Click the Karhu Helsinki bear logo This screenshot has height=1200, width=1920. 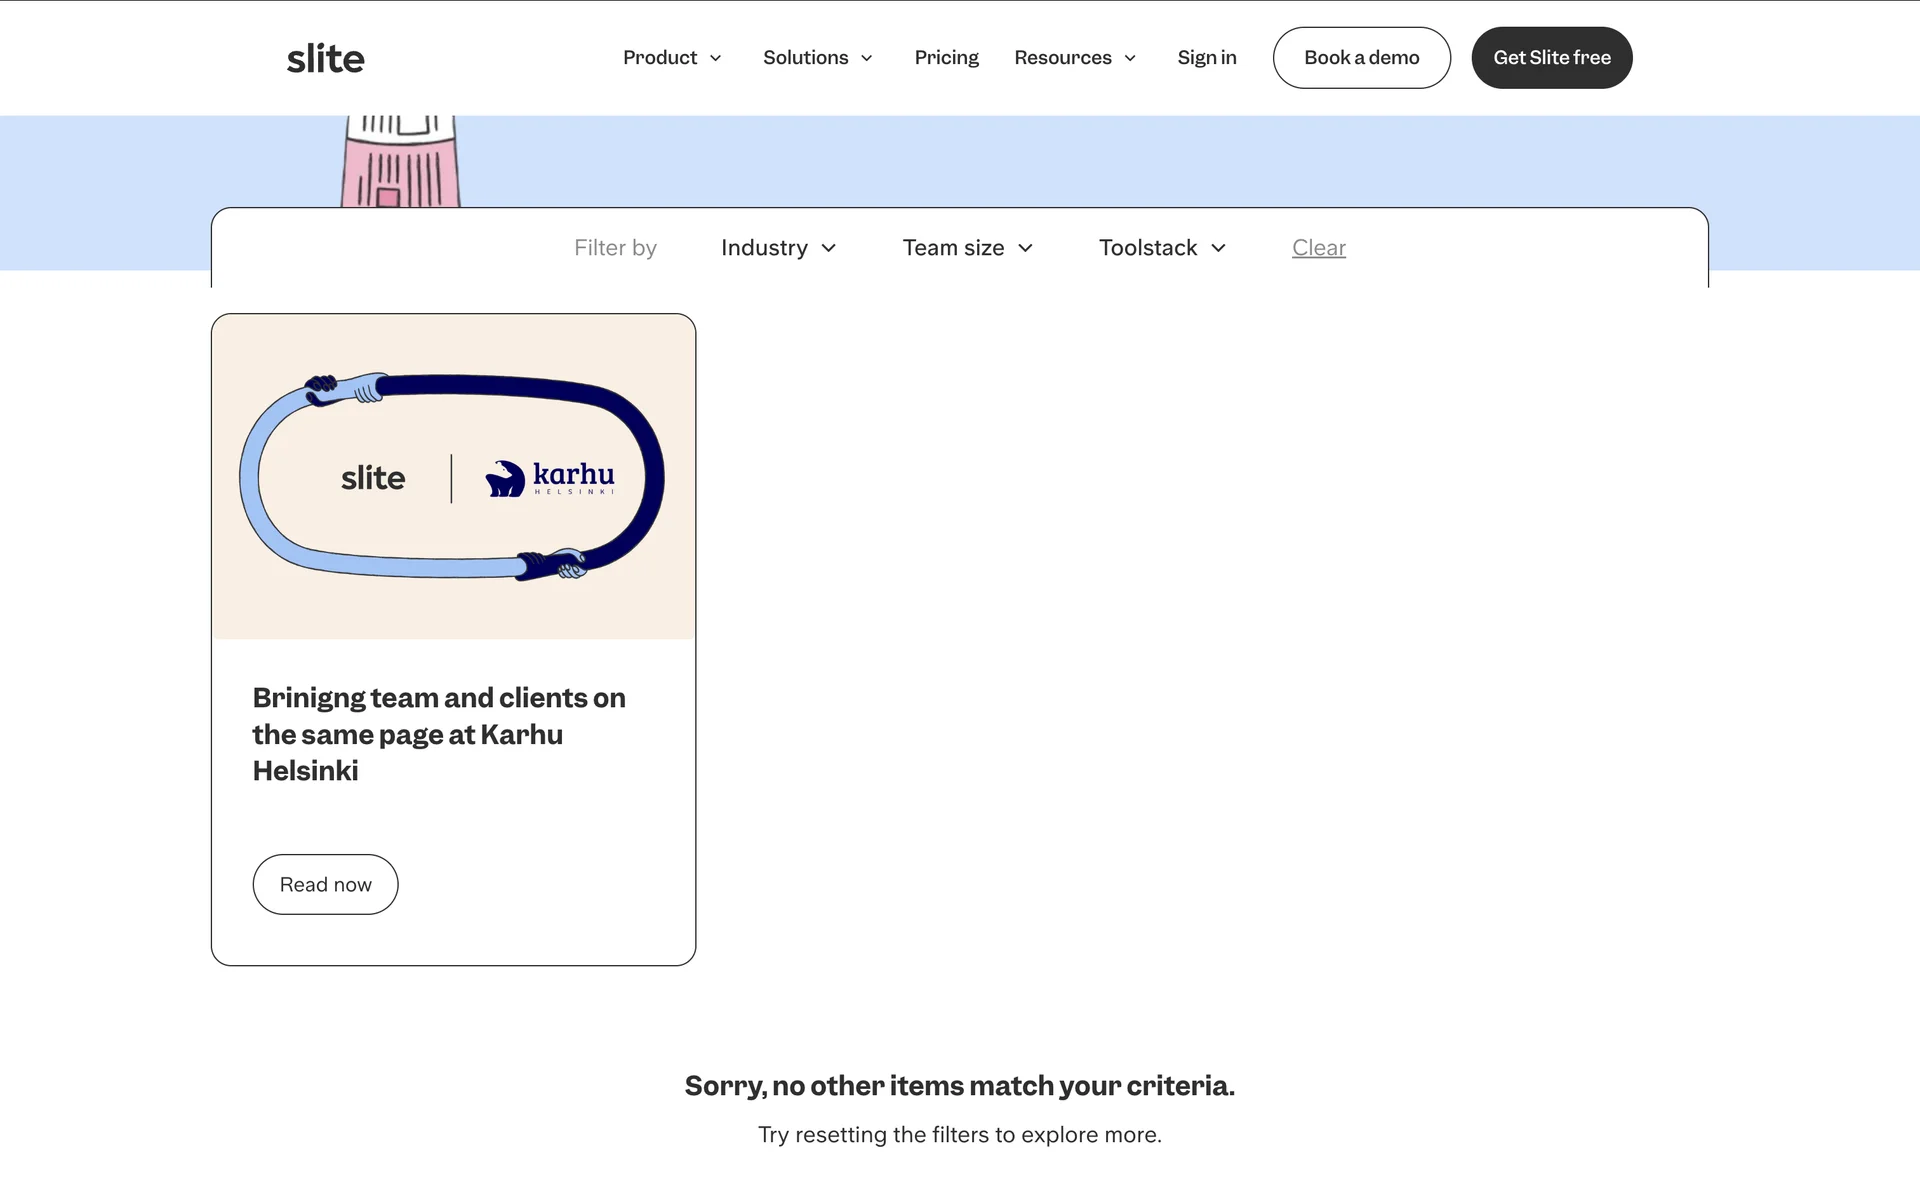(x=505, y=479)
